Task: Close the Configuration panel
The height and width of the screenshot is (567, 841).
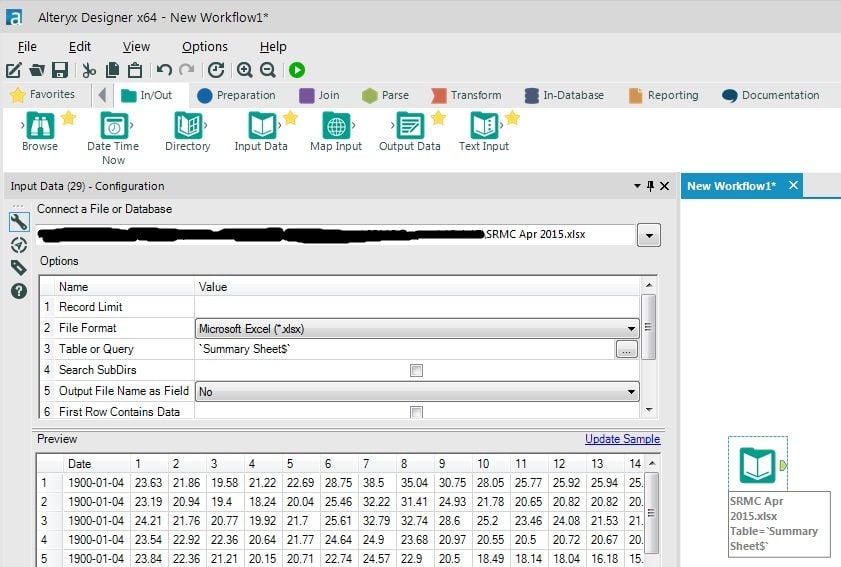Action: 665,186
